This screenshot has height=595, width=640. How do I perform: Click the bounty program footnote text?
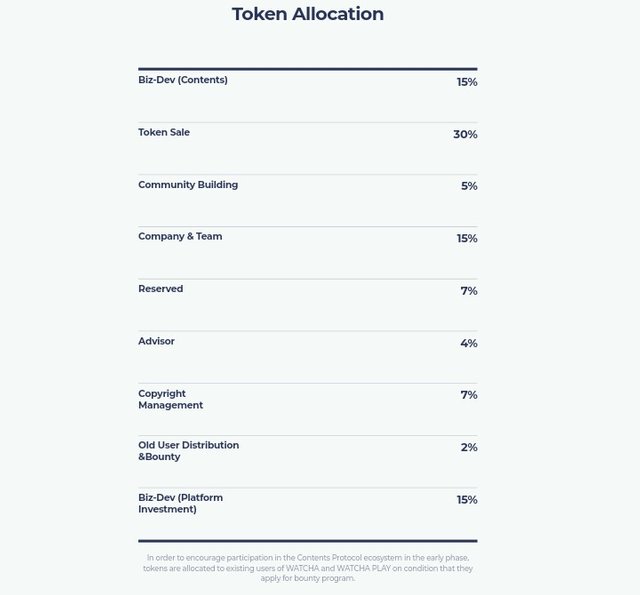[x=308, y=568]
